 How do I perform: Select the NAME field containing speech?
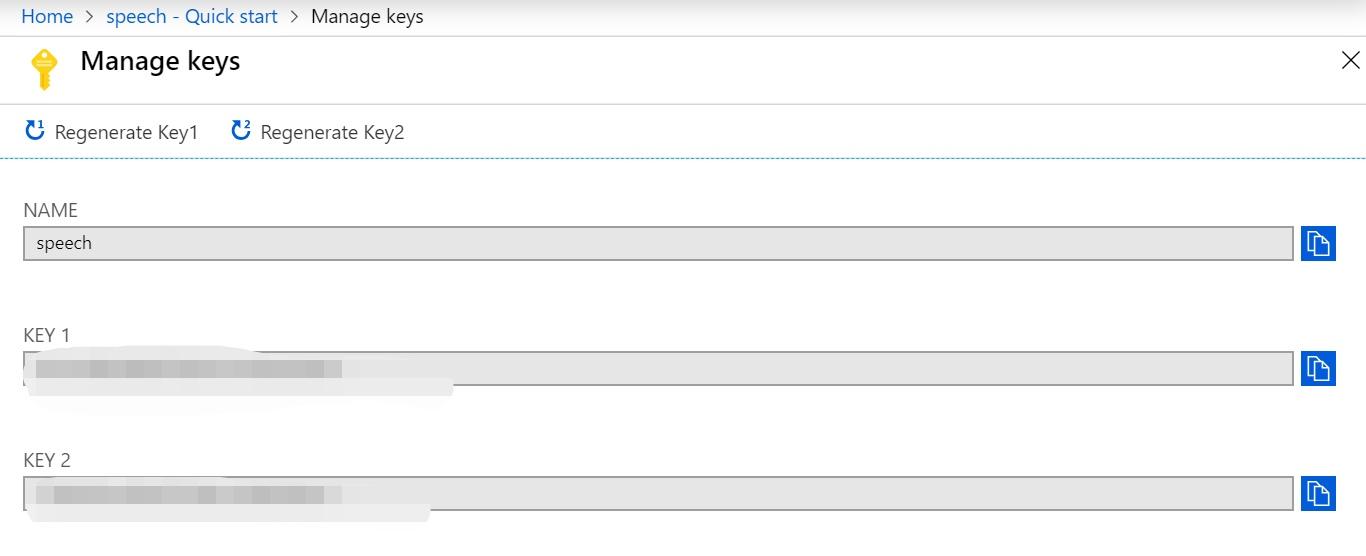tap(658, 243)
